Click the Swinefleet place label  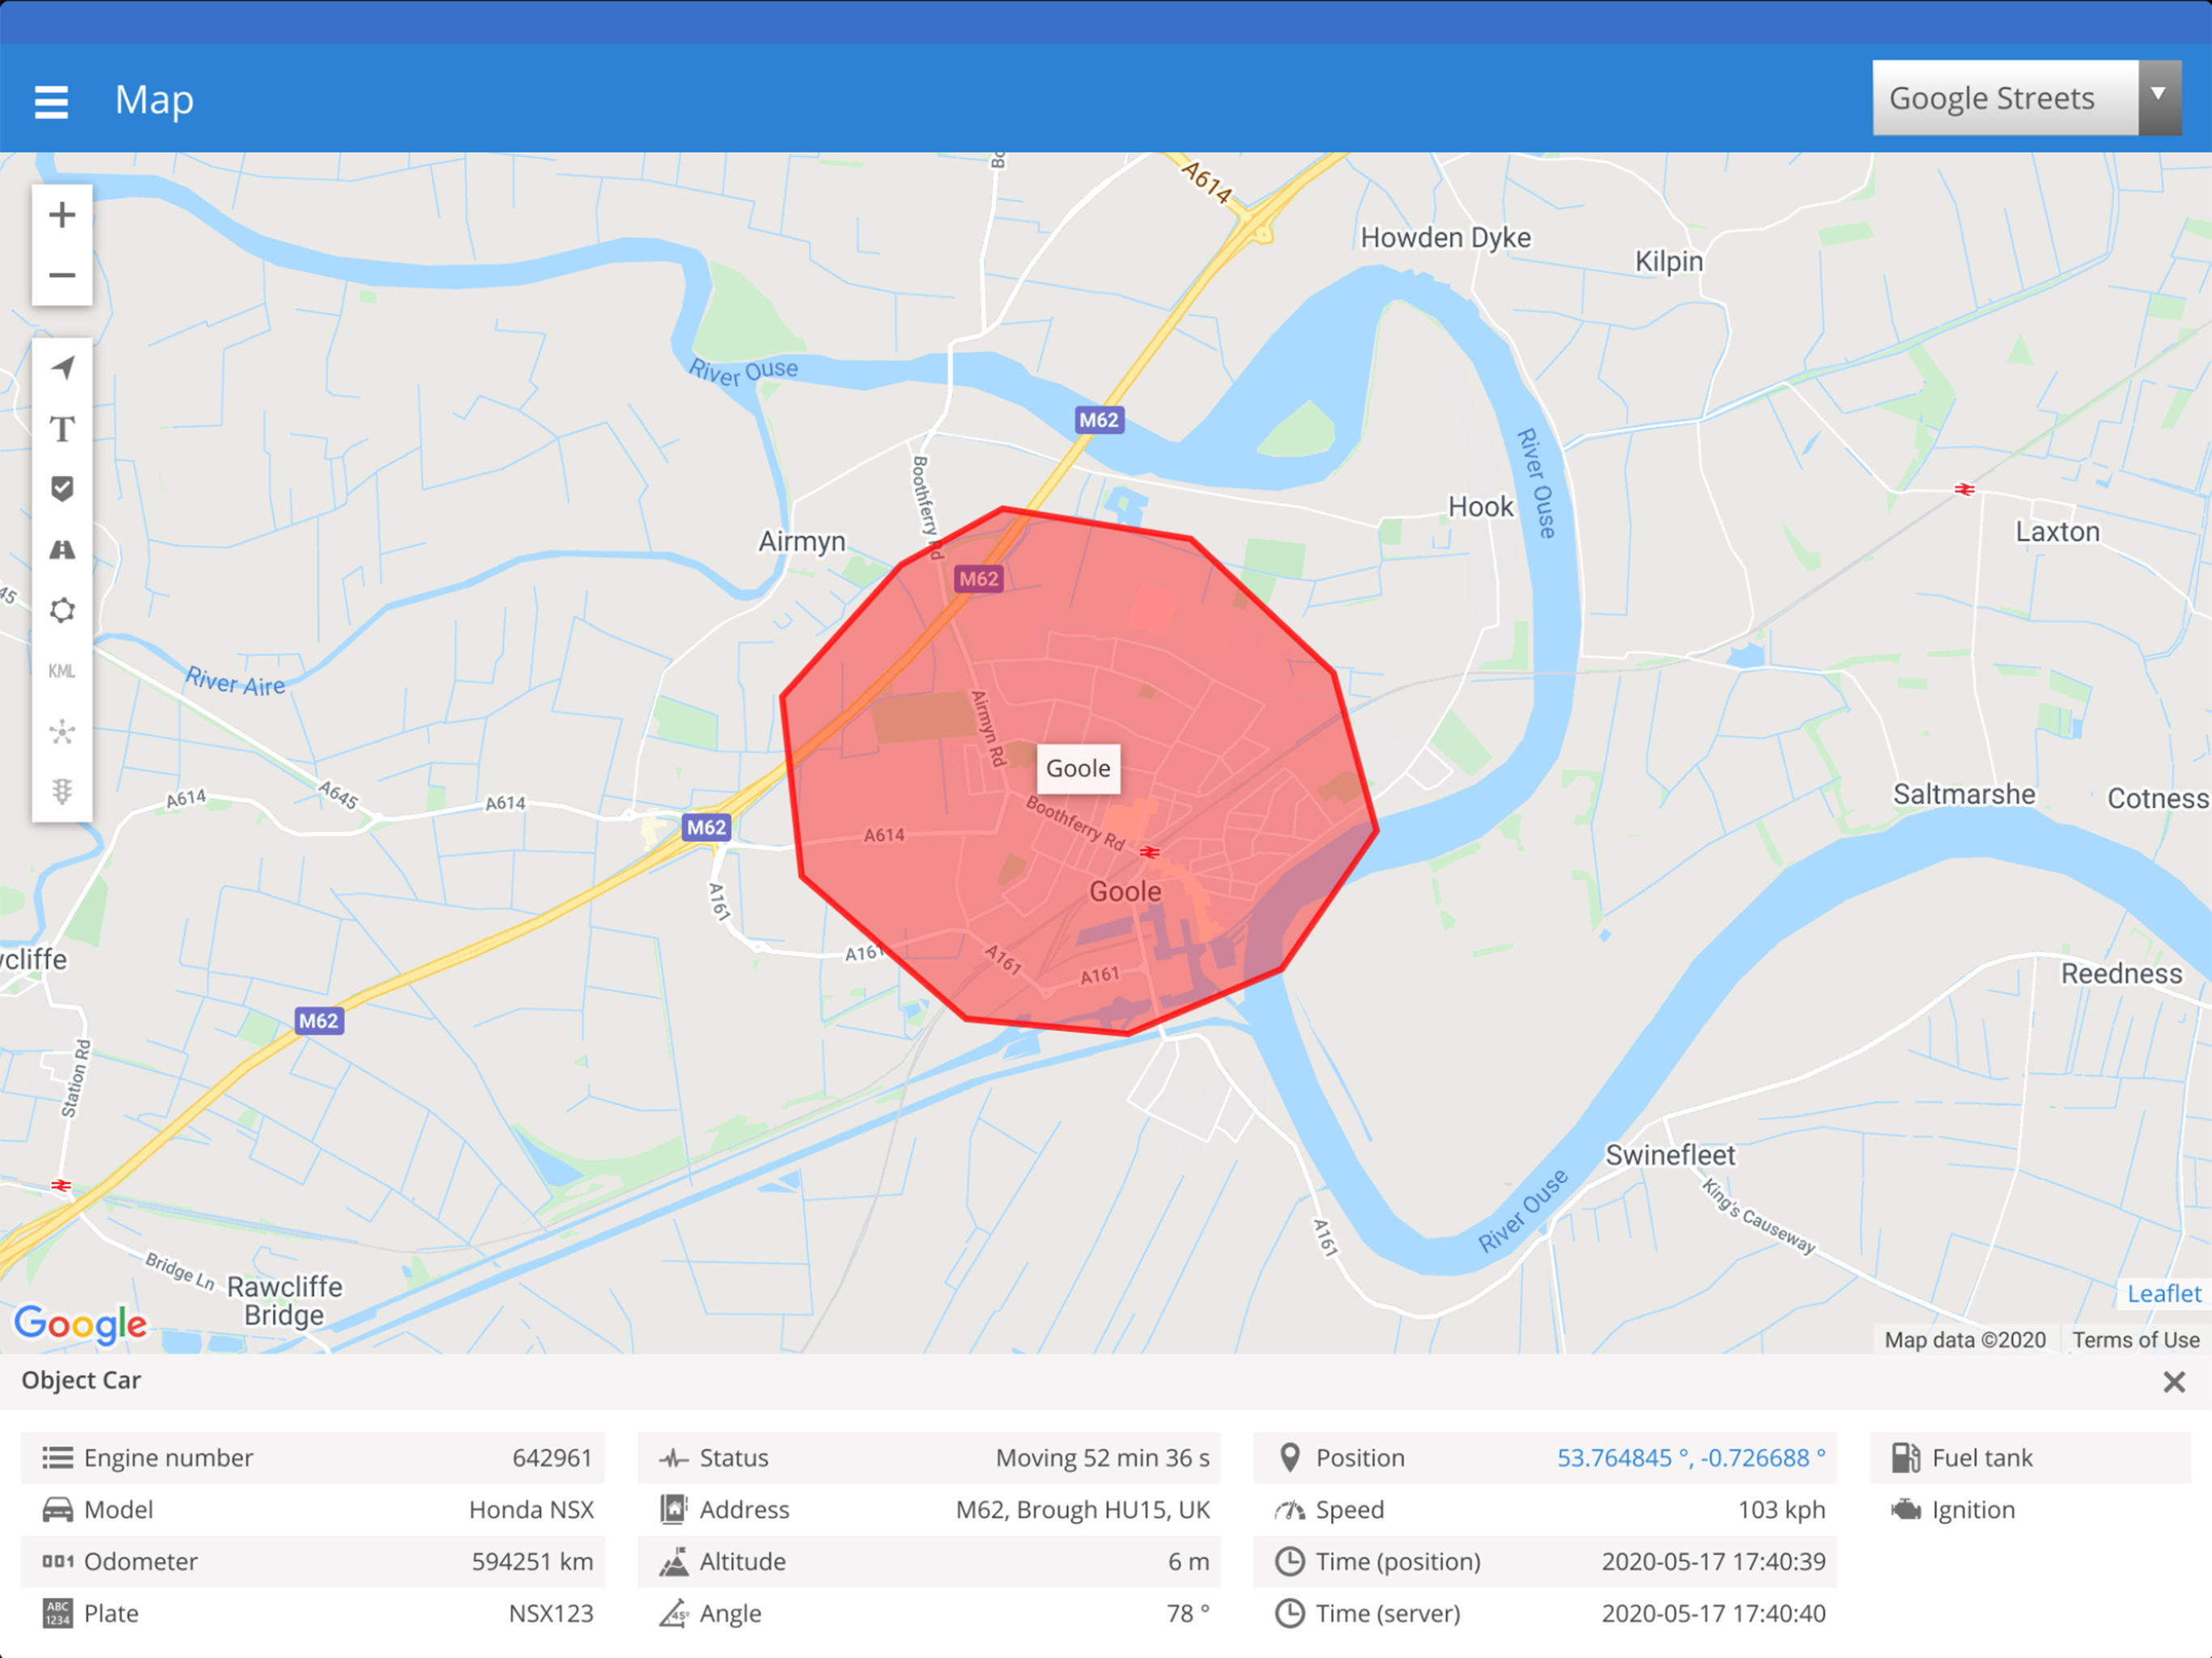[1670, 1155]
